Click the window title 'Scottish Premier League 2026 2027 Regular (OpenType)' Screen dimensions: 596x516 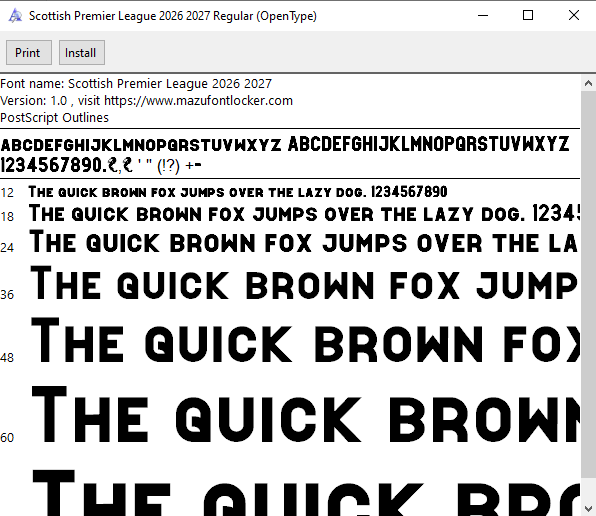173,16
